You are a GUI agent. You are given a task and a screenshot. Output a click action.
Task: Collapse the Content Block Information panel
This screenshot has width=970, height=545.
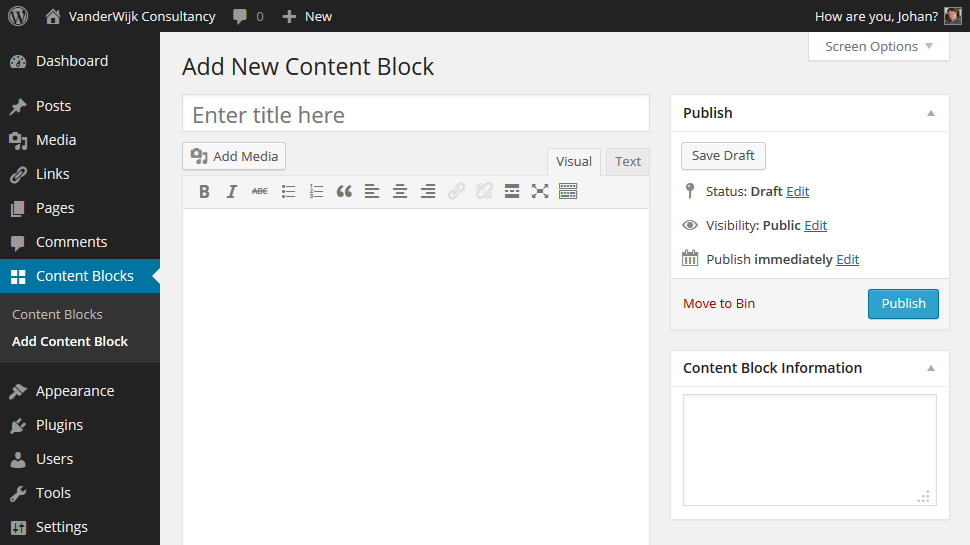click(931, 368)
